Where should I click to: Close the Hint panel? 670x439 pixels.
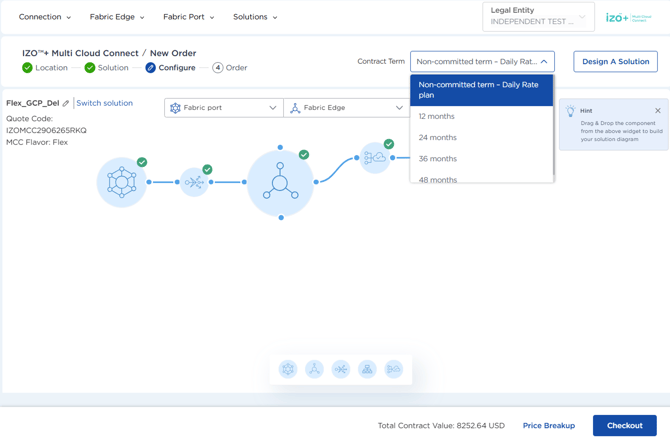(658, 111)
